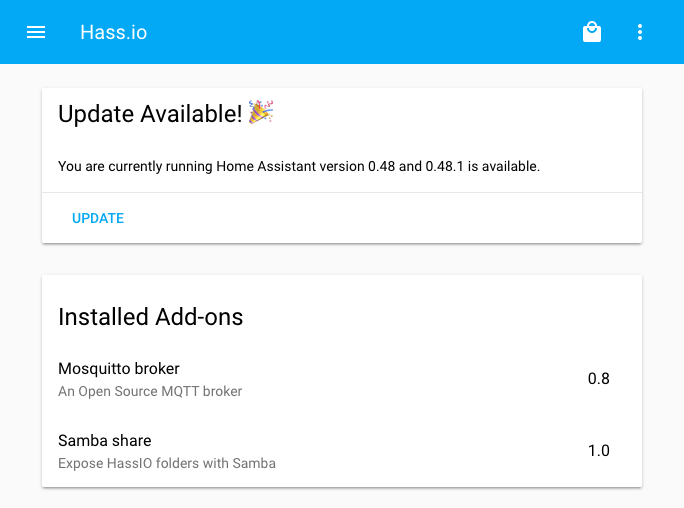This screenshot has width=684, height=508.
Task: Click the Mosquitto broker version 0.8
Action: click(x=598, y=379)
